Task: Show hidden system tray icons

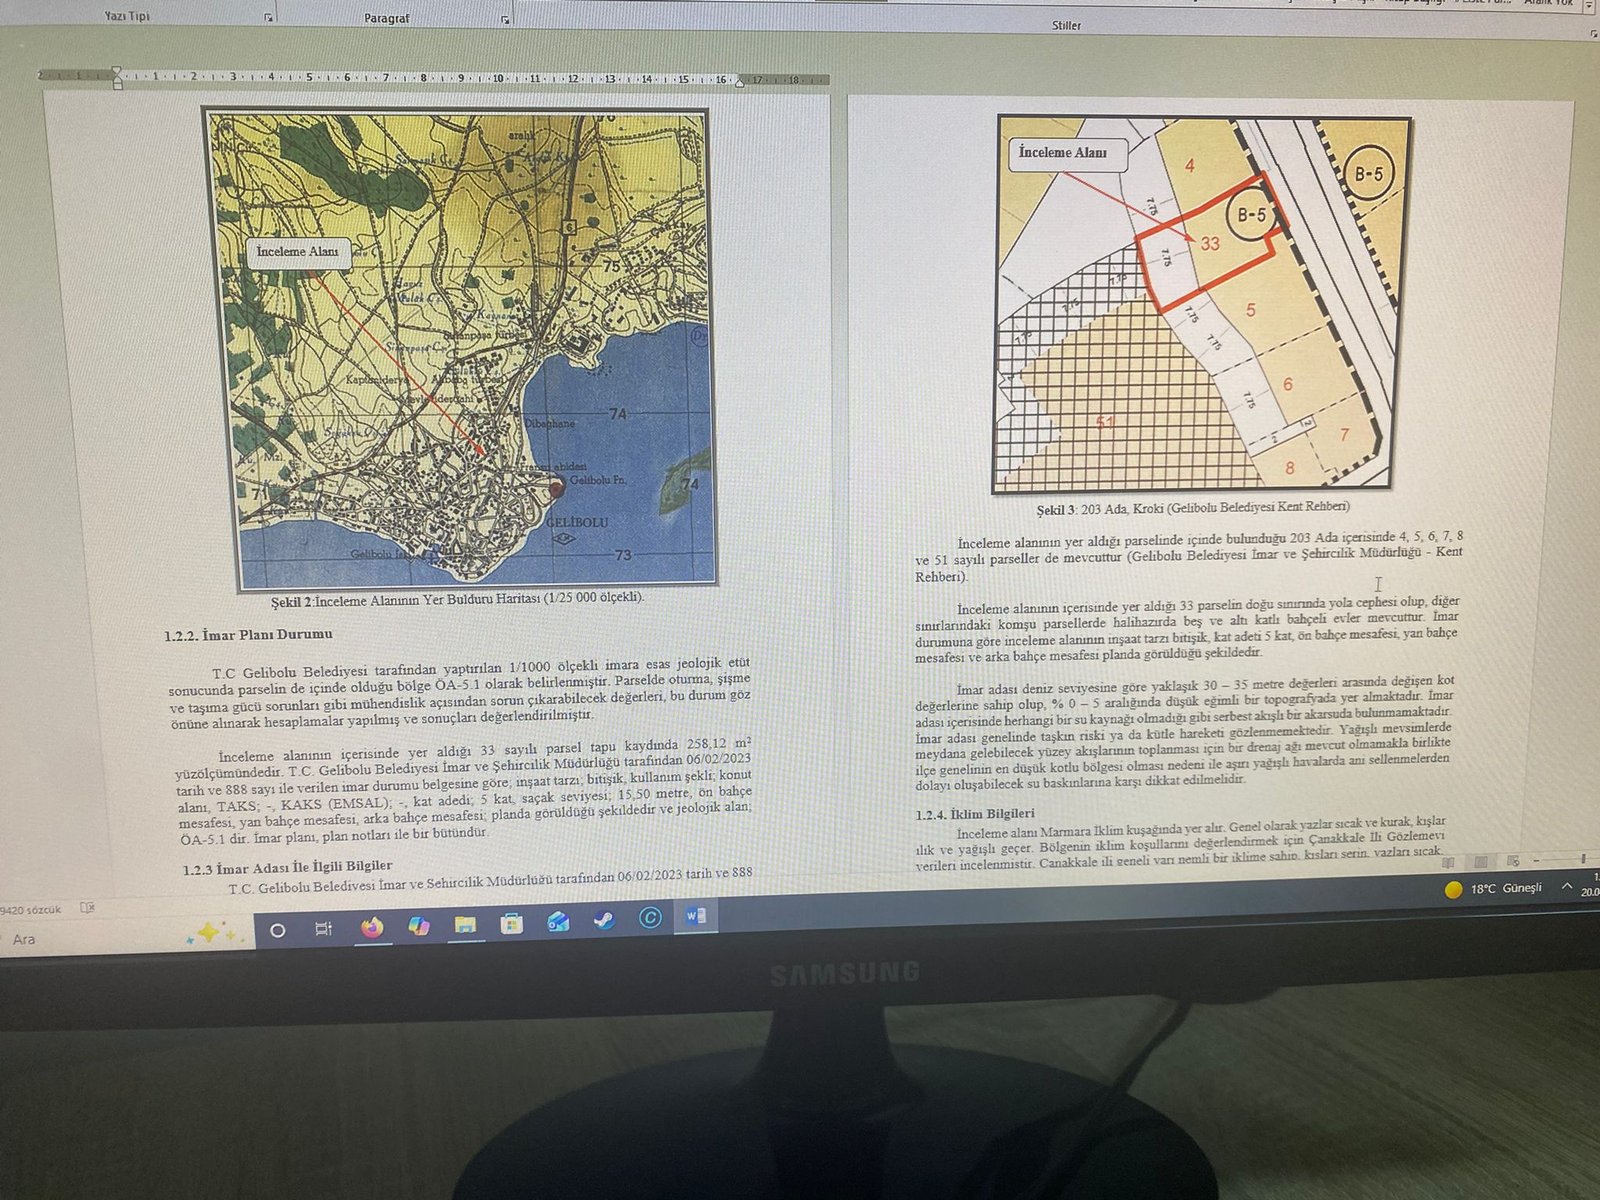Action: tap(1567, 887)
